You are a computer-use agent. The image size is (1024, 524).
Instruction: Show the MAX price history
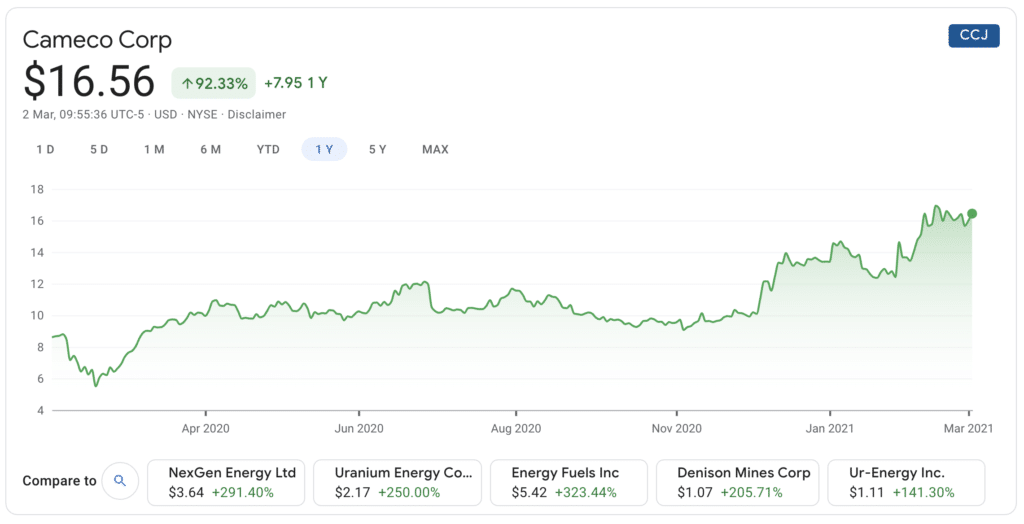[x=435, y=150]
